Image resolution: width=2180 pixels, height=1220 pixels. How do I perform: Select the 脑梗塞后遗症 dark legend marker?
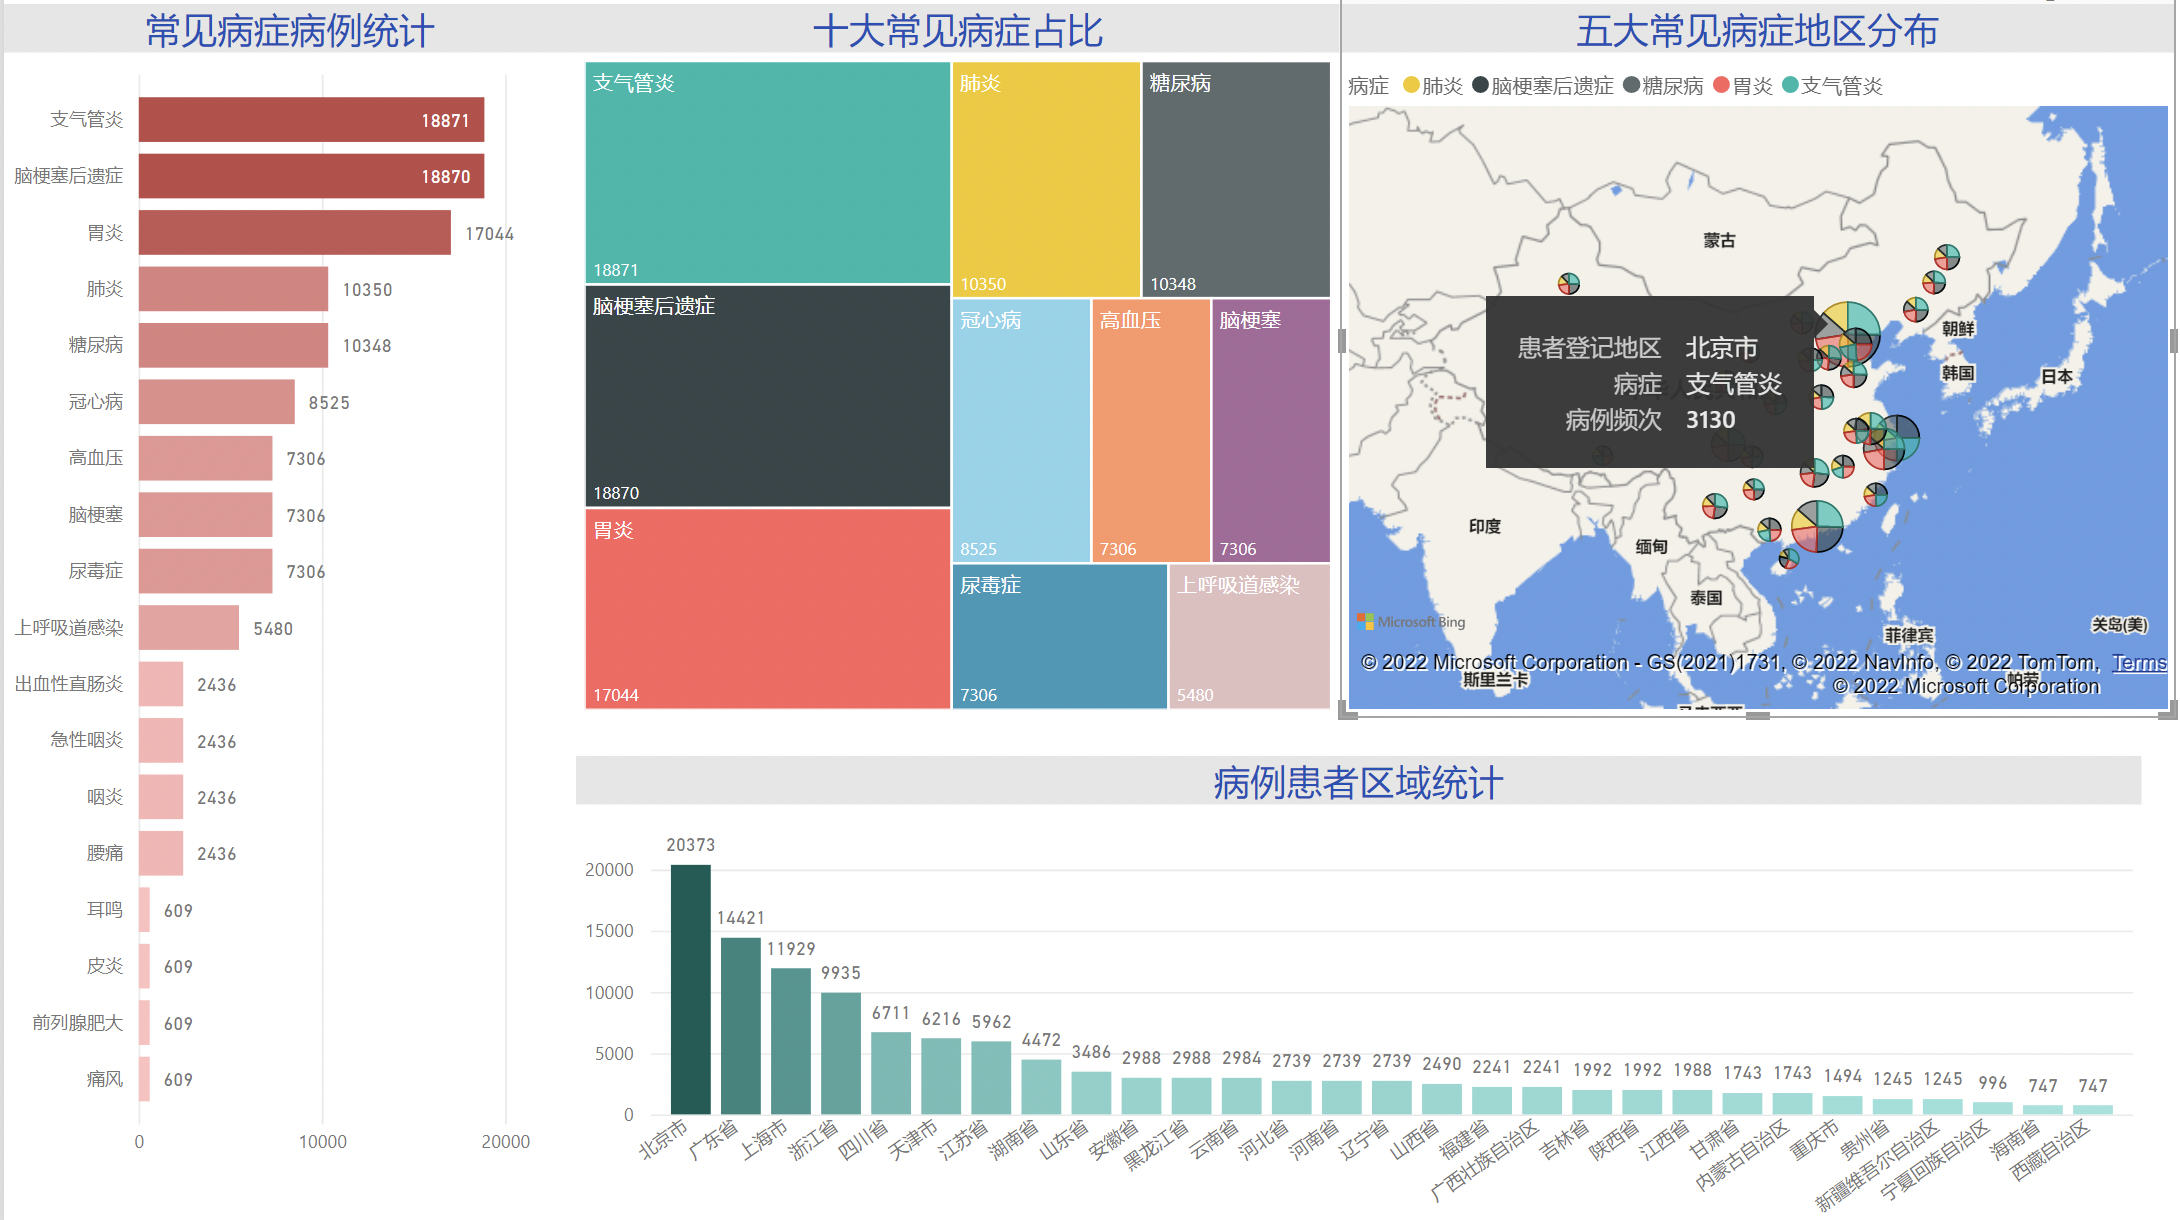(1480, 85)
